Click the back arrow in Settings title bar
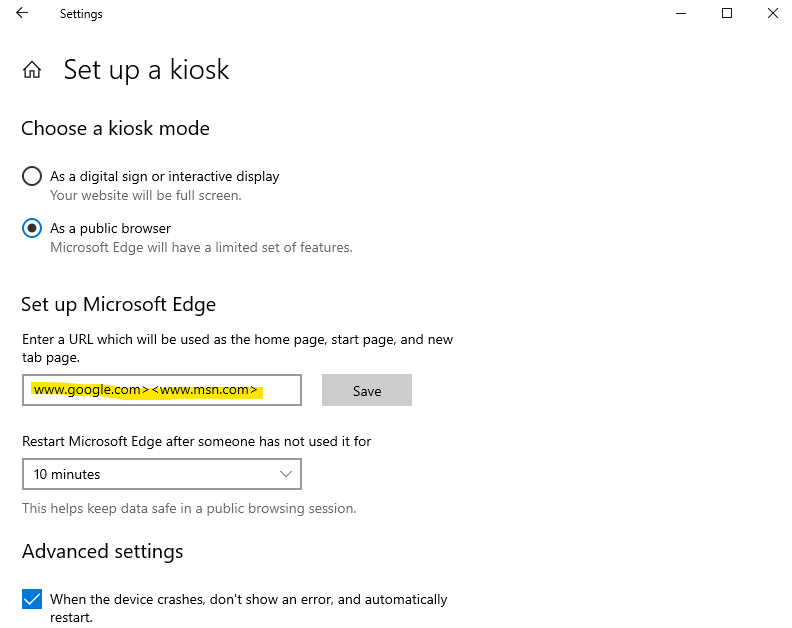 [22, 13]
